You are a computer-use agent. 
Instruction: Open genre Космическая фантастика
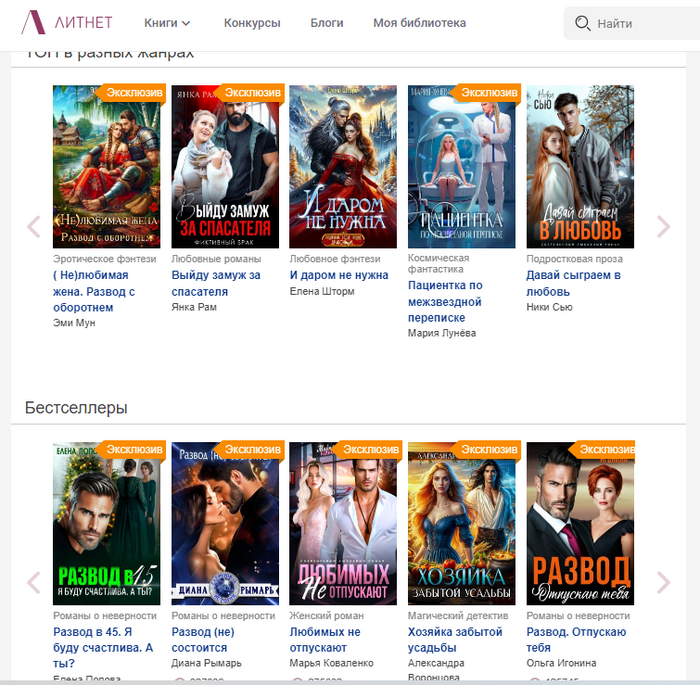[438, 263]
